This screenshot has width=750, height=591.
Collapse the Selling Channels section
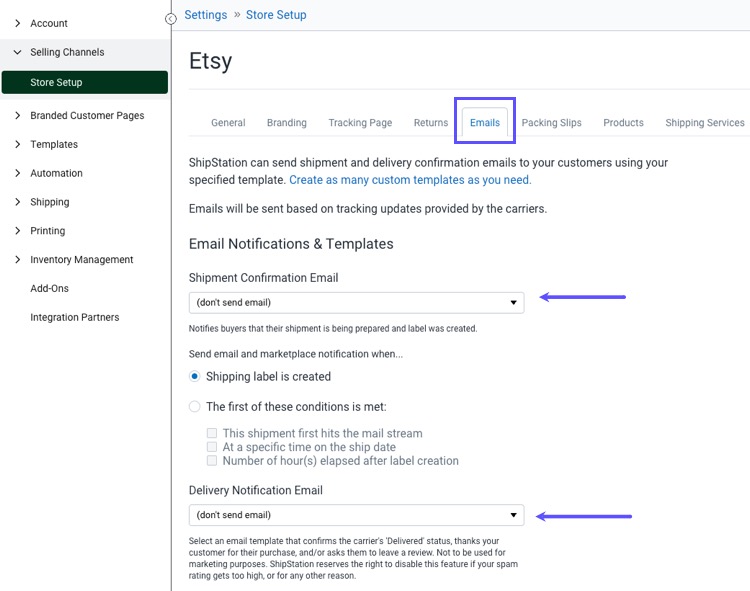click(x=18, y=52)
